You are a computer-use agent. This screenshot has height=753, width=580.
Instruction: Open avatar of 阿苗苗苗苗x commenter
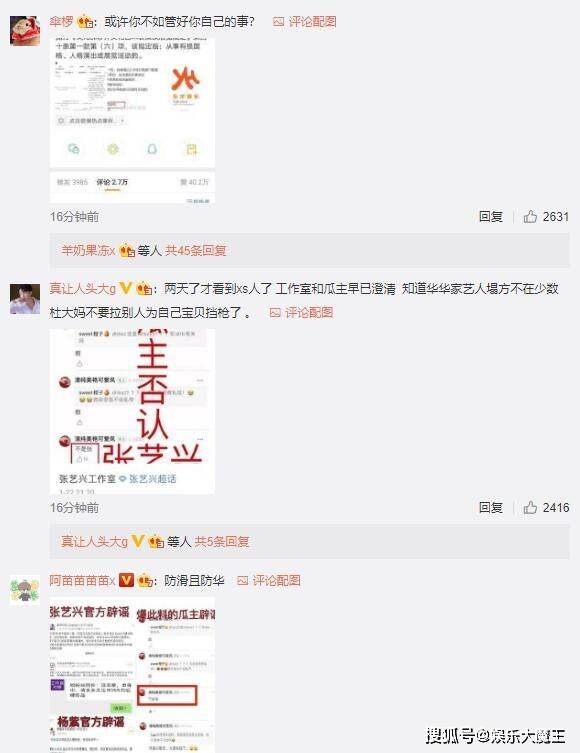[x=25, y=590]
